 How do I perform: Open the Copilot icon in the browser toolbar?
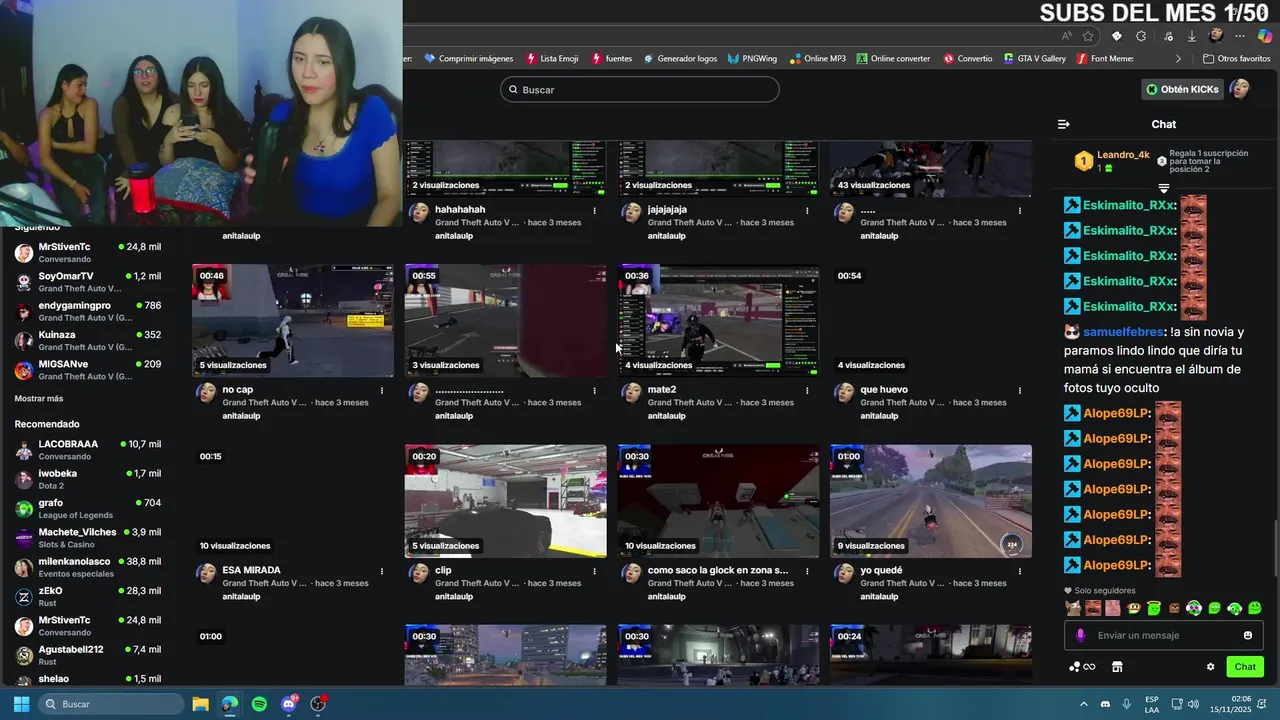(1265, 36)
